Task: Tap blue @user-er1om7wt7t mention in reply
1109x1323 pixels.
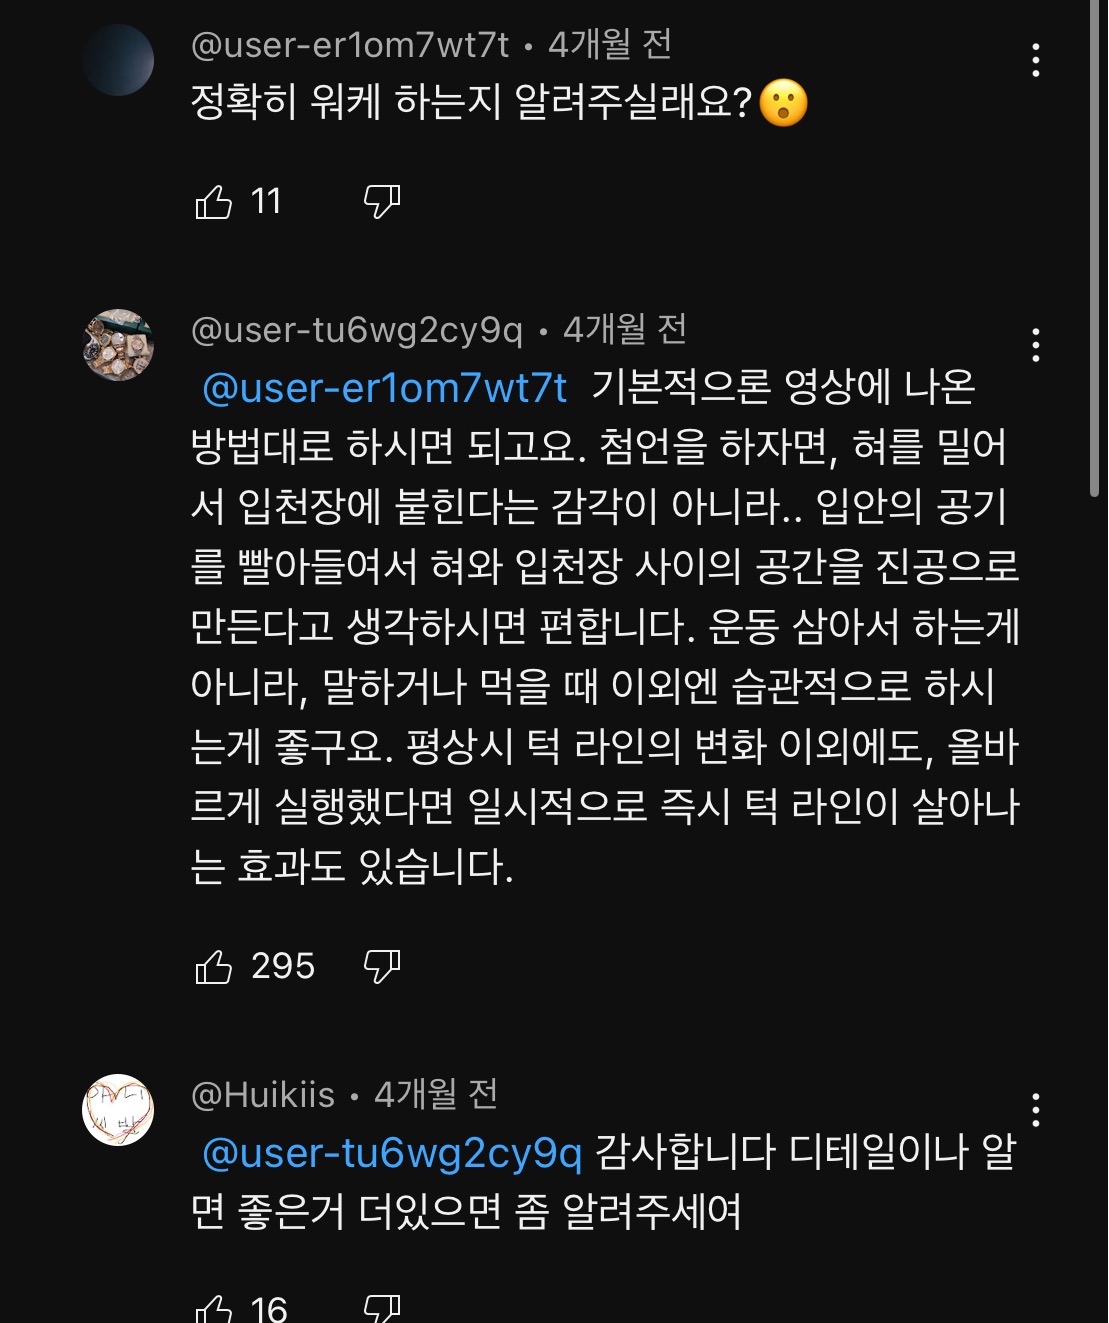Action: (x=385, y=388)
